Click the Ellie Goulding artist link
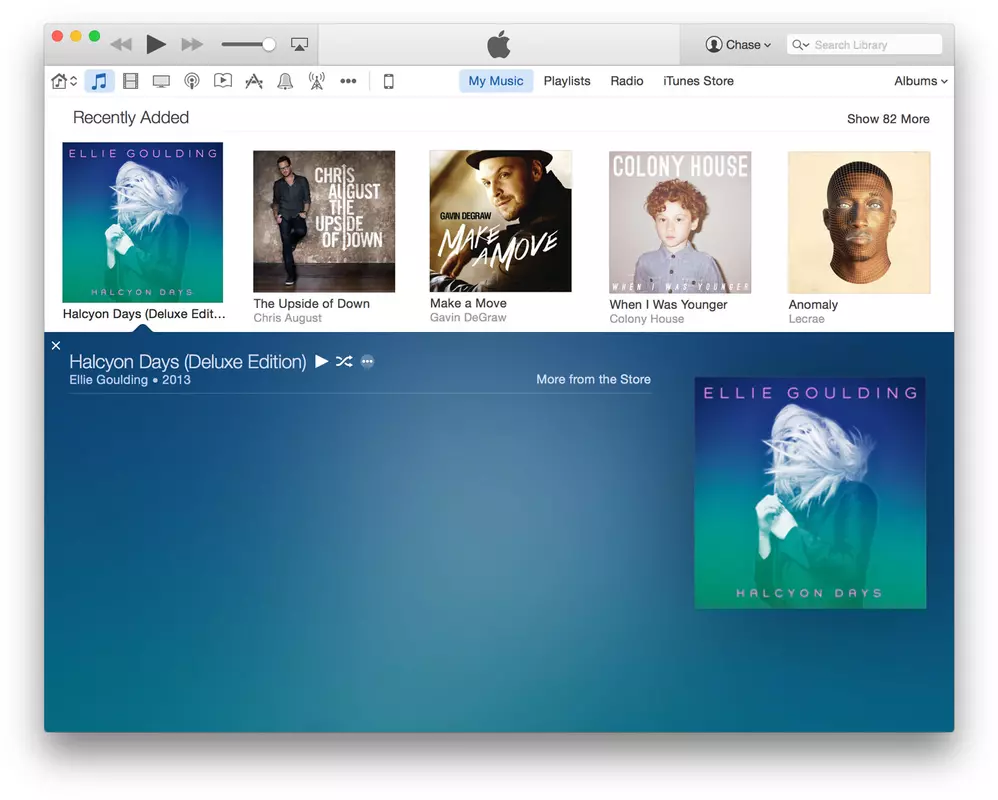The width and height of the screenshot is (998, 800). pos(108,380)
